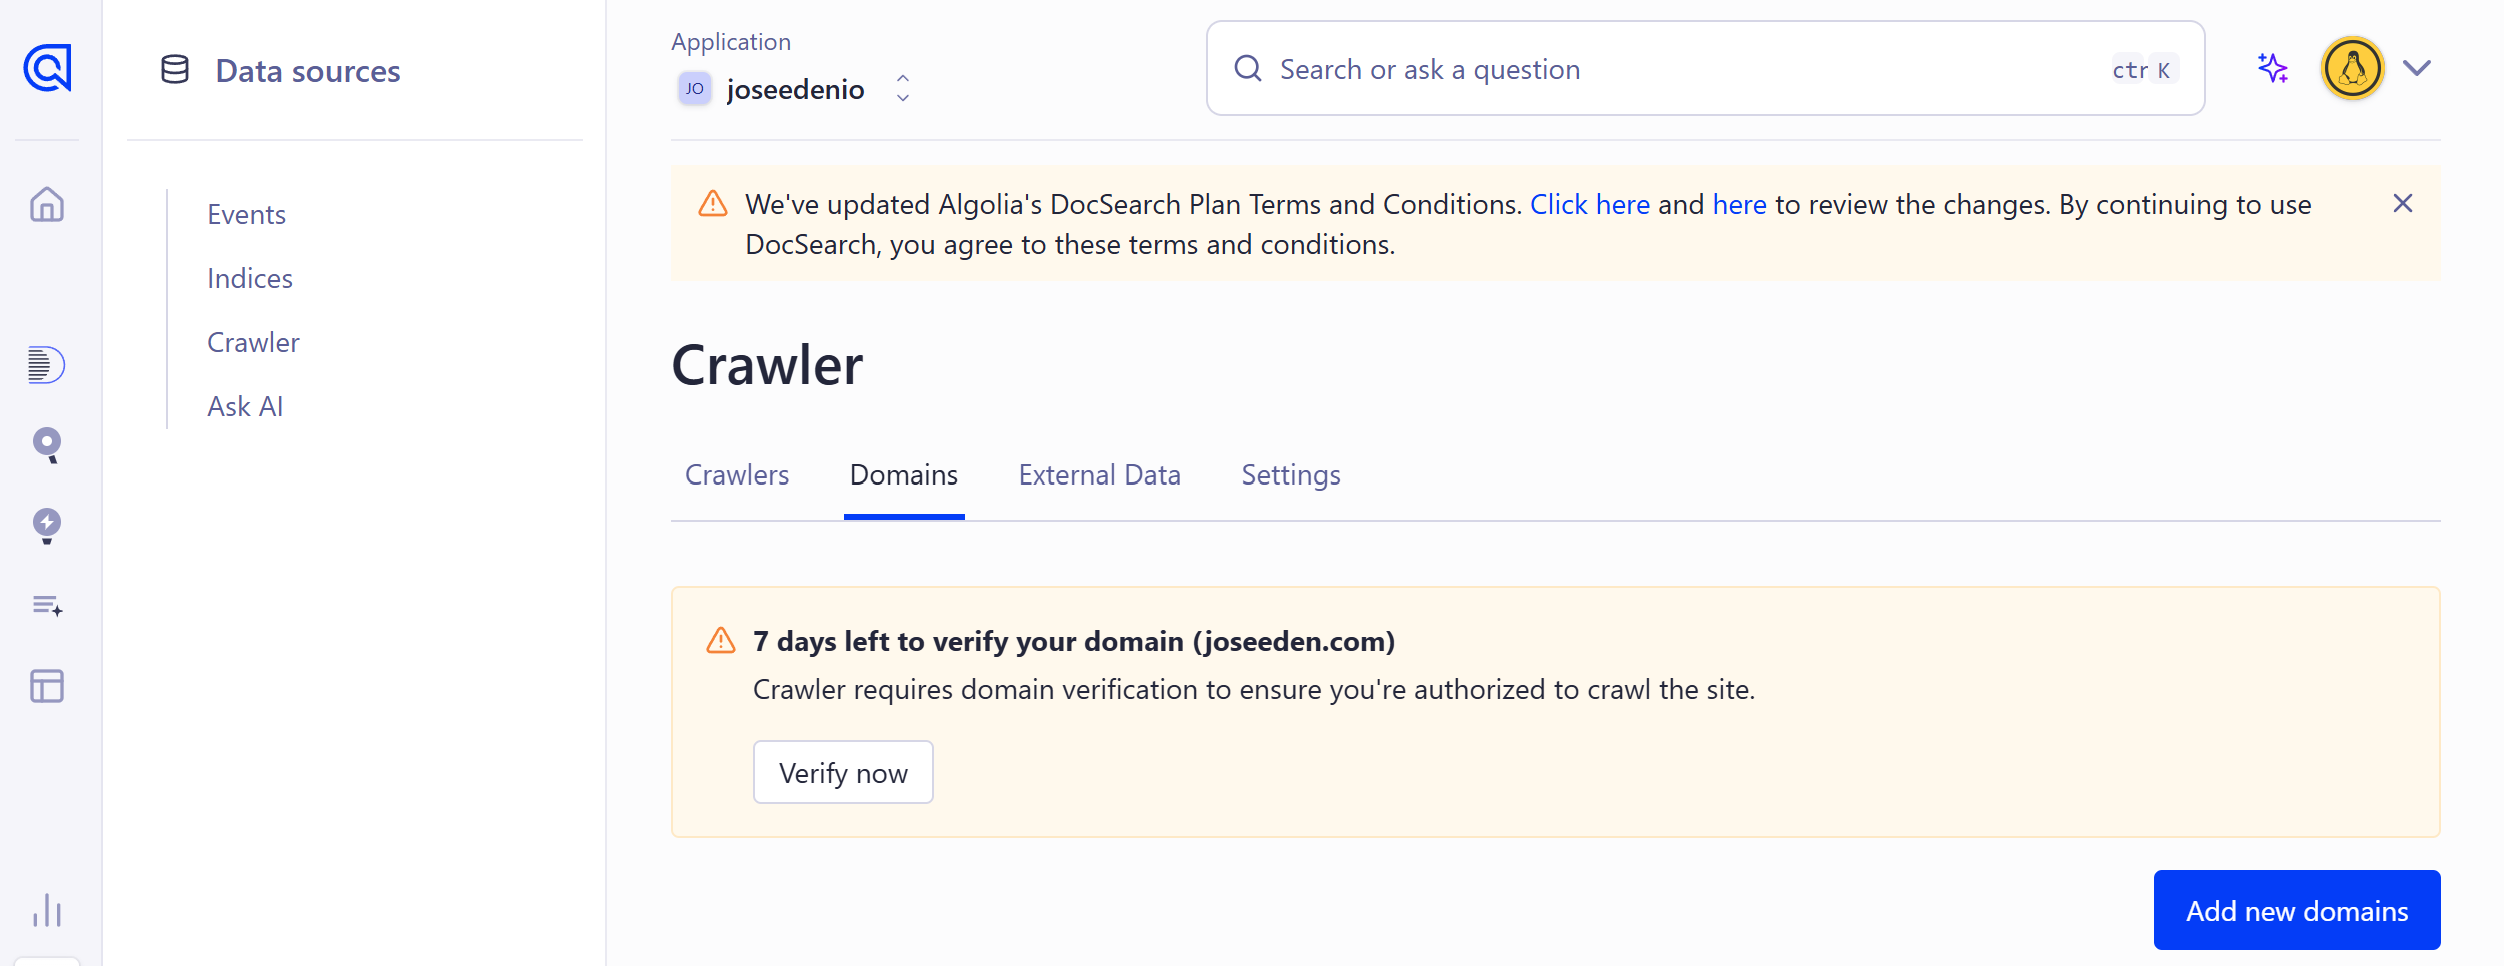Image resolution: width=2504 pixels, height=966 pixels.
Task: Switch to the External Data tab
Action: (x=1099, y=475)
